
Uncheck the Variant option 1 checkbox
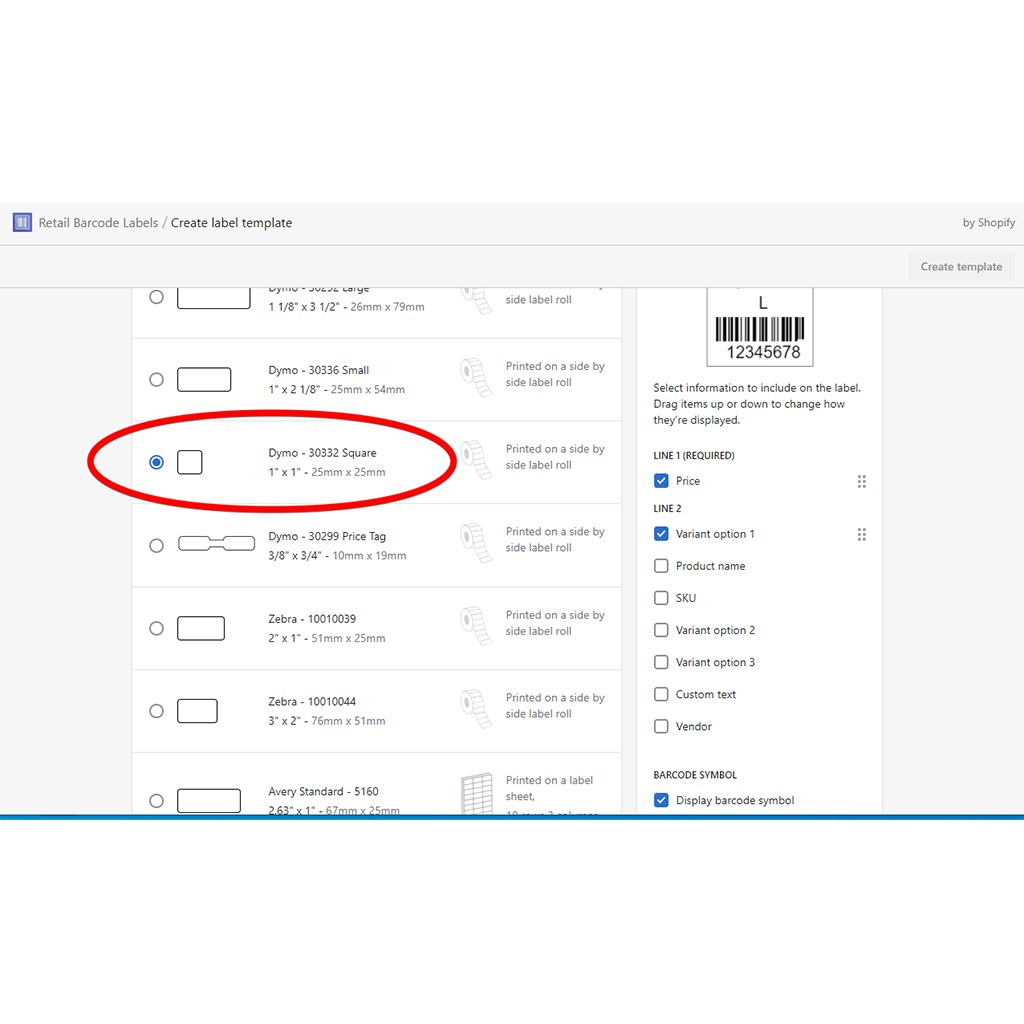coord(661,534)
